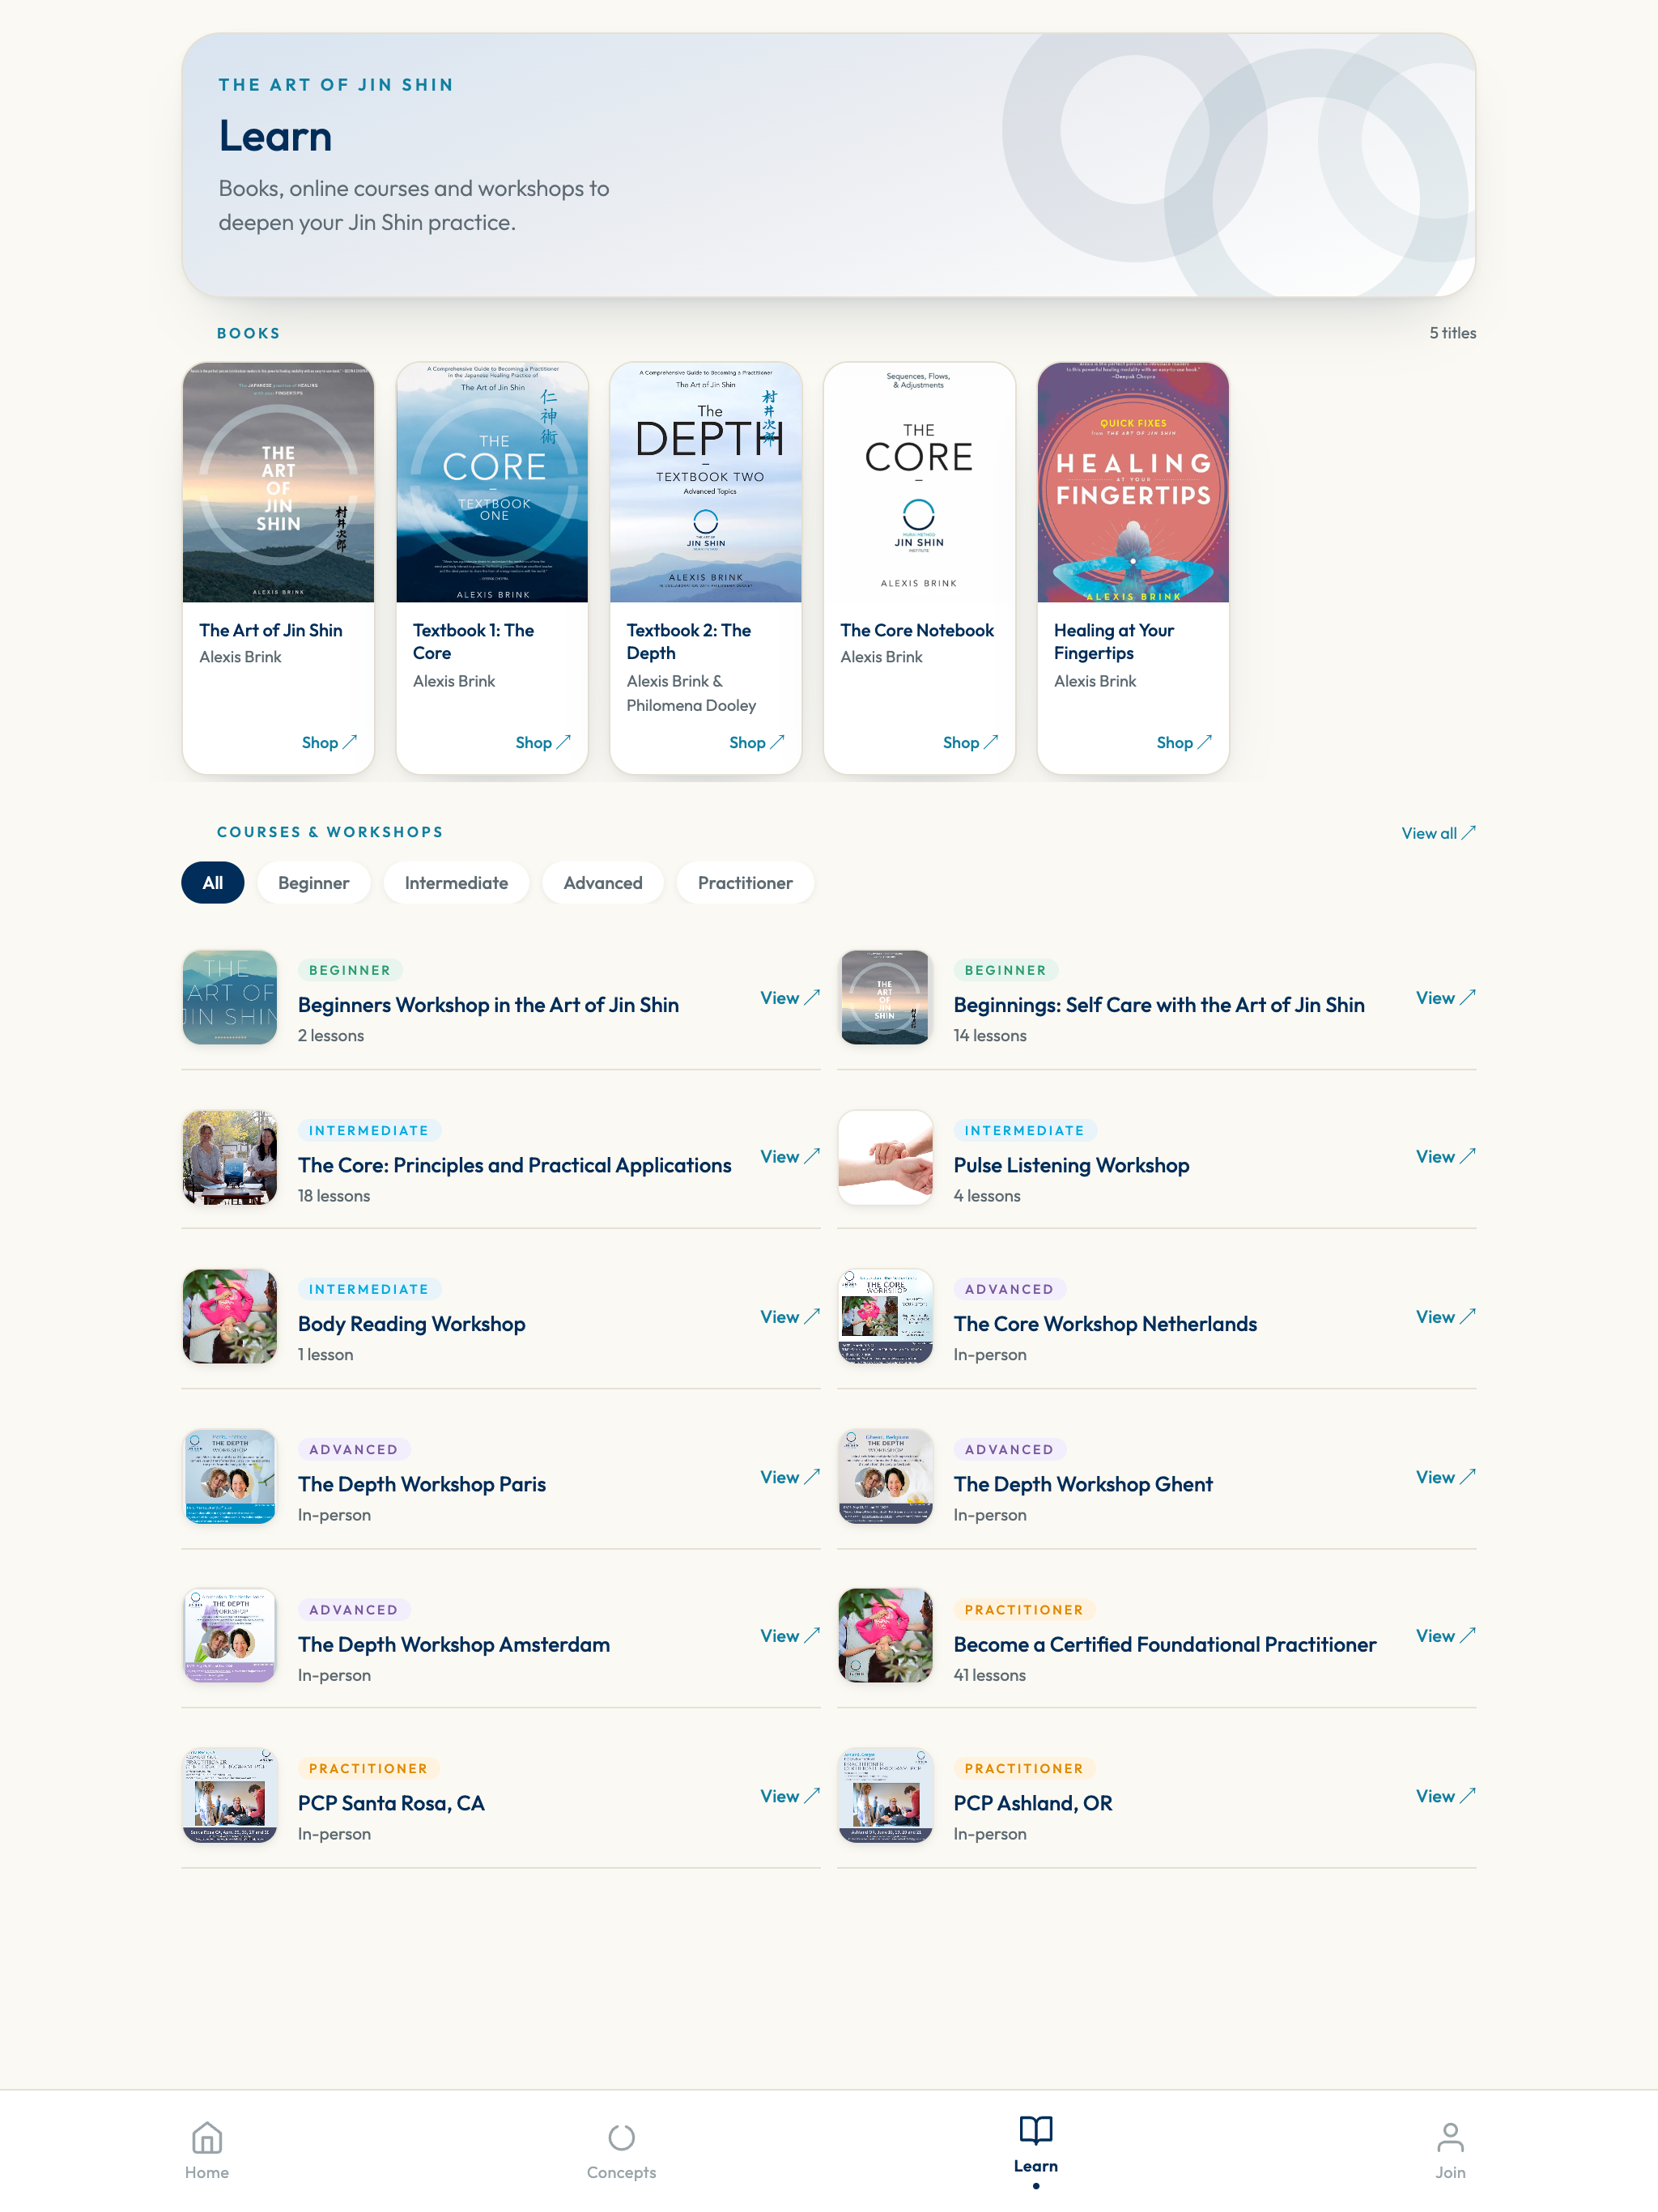Click the '5 titles' count
The height and width of the screenshot is (2212, 1658).
(1452, 333)
